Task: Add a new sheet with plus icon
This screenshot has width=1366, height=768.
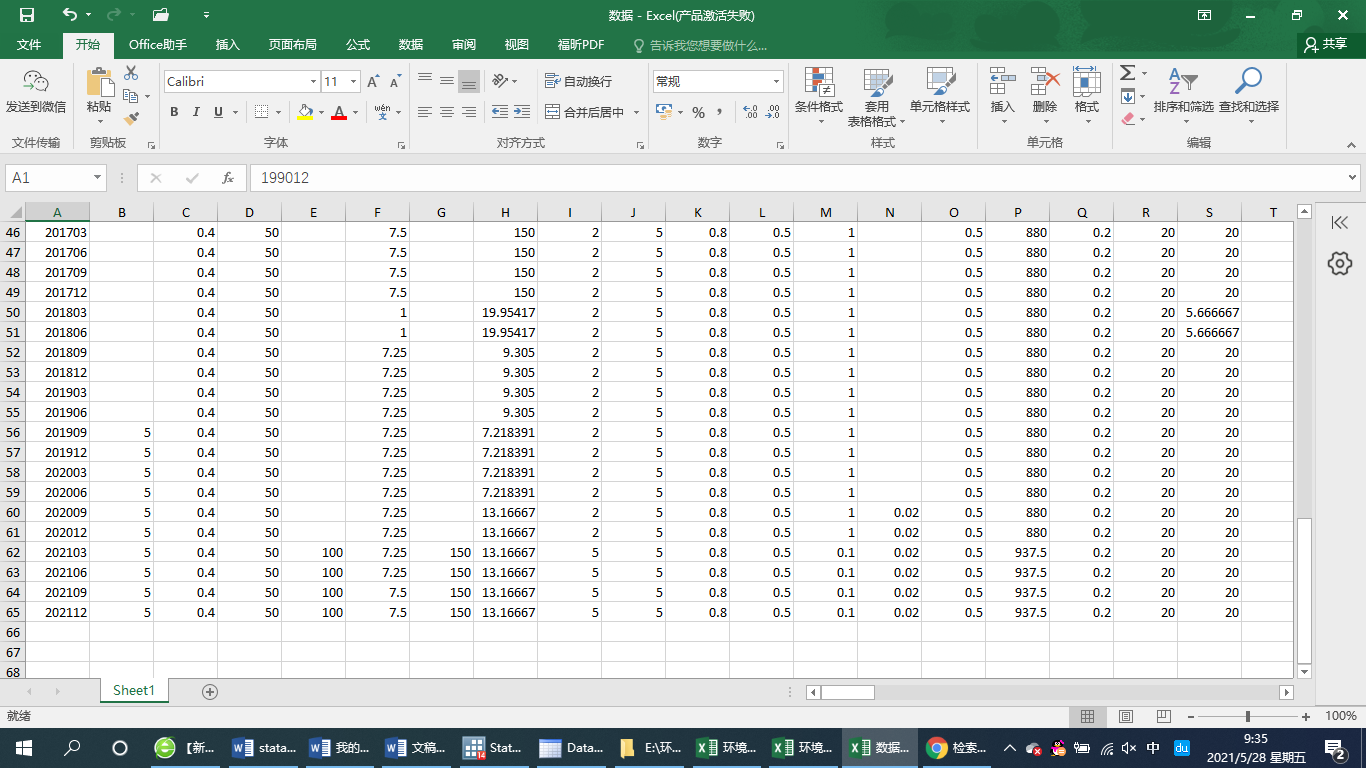Action: 210,691
